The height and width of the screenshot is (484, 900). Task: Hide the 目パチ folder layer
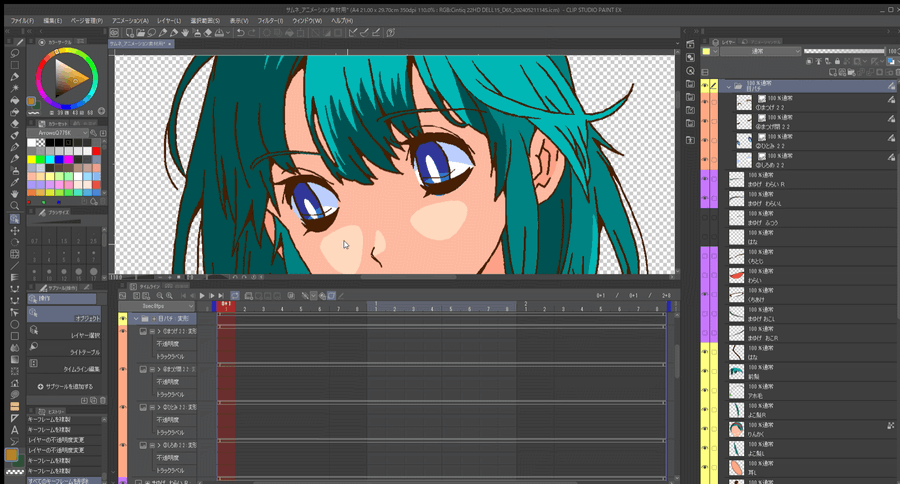click(705, 87)
